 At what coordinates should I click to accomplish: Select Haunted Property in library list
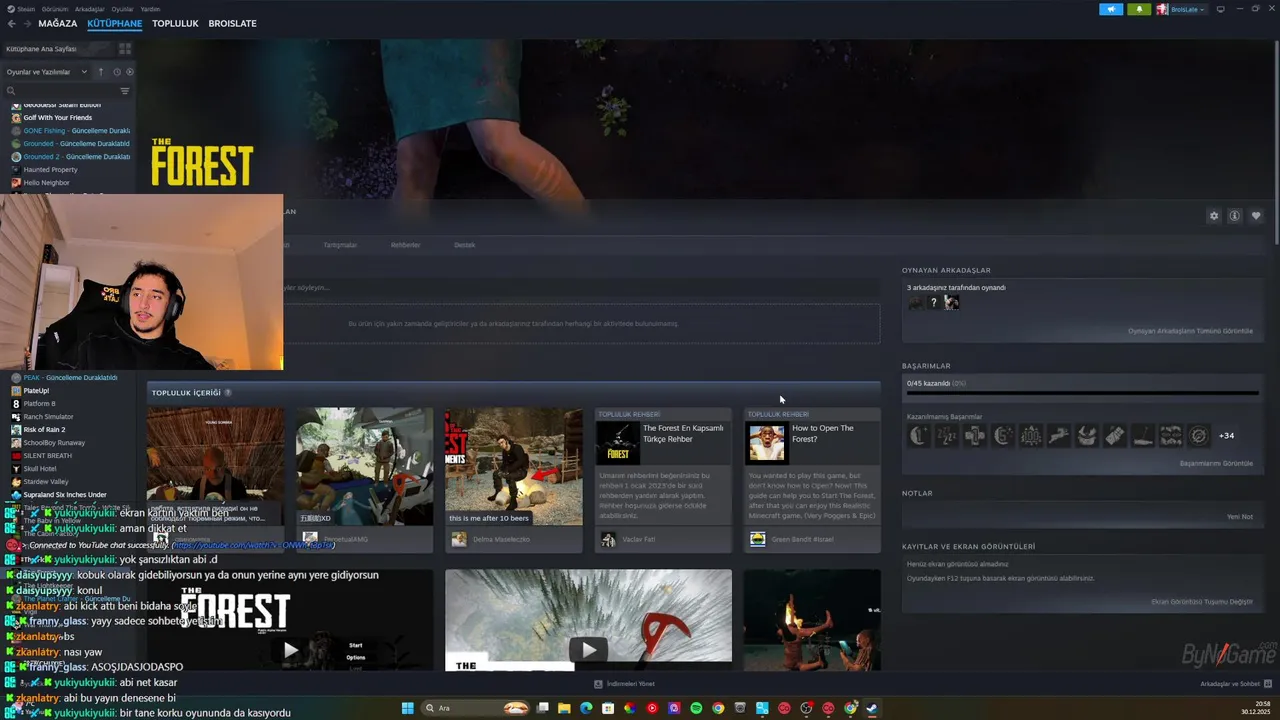50,169
